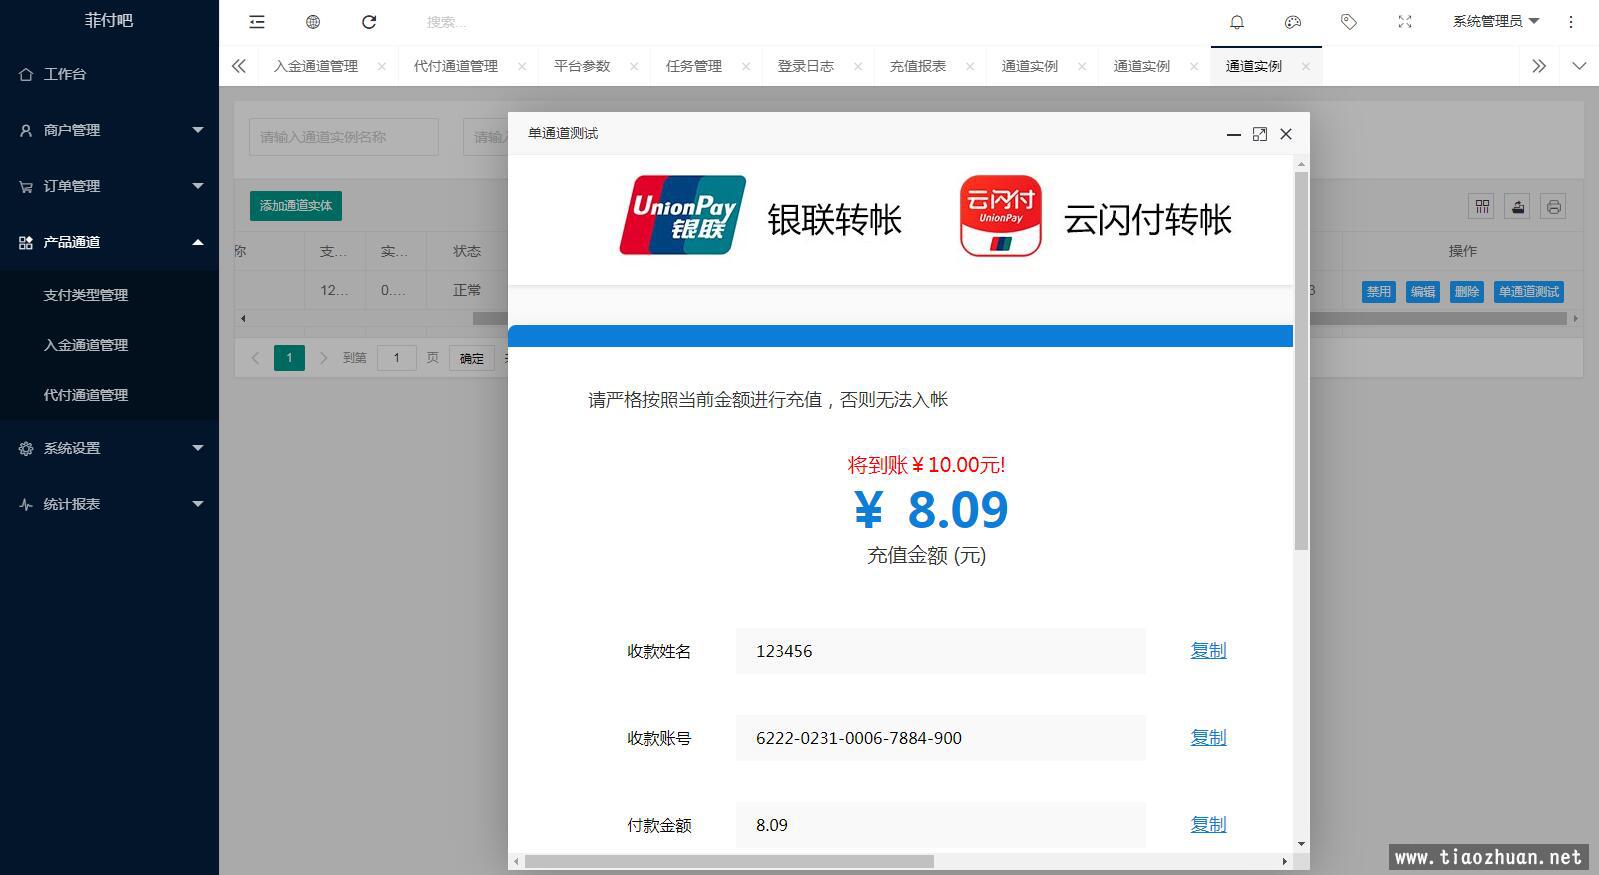Click the UnionPay 银联 logo
Viewport: 1599px width, 875px height.
tap(683, 215)
